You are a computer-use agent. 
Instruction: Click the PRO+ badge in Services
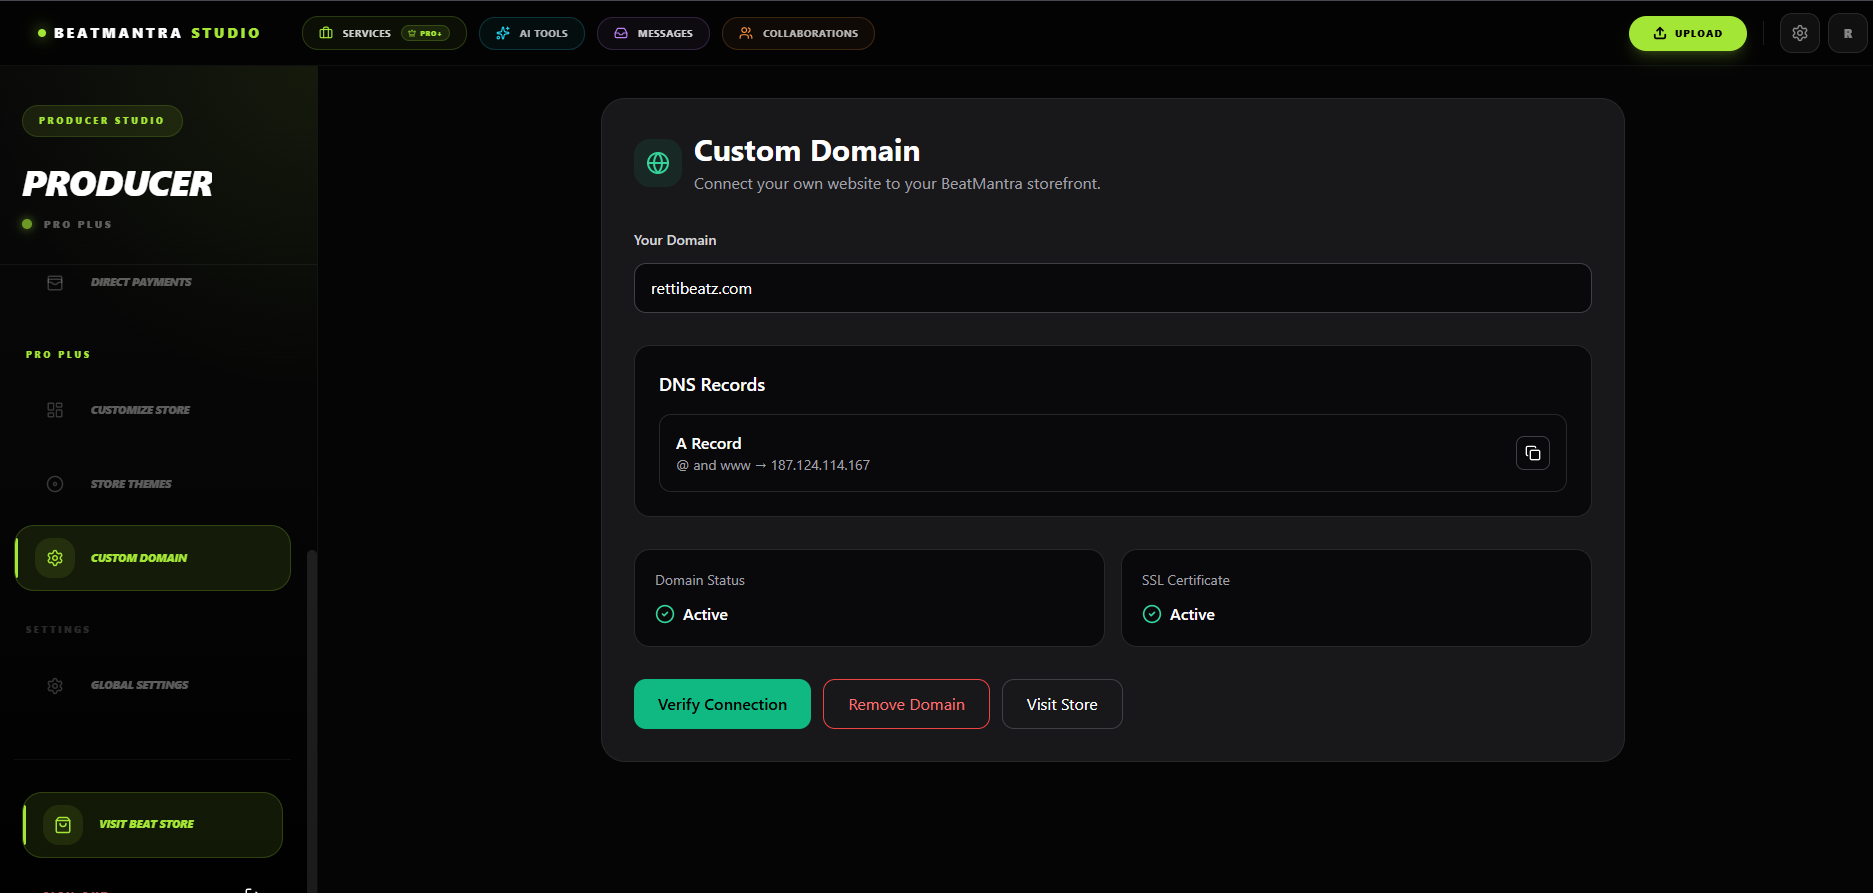[425, 33]
